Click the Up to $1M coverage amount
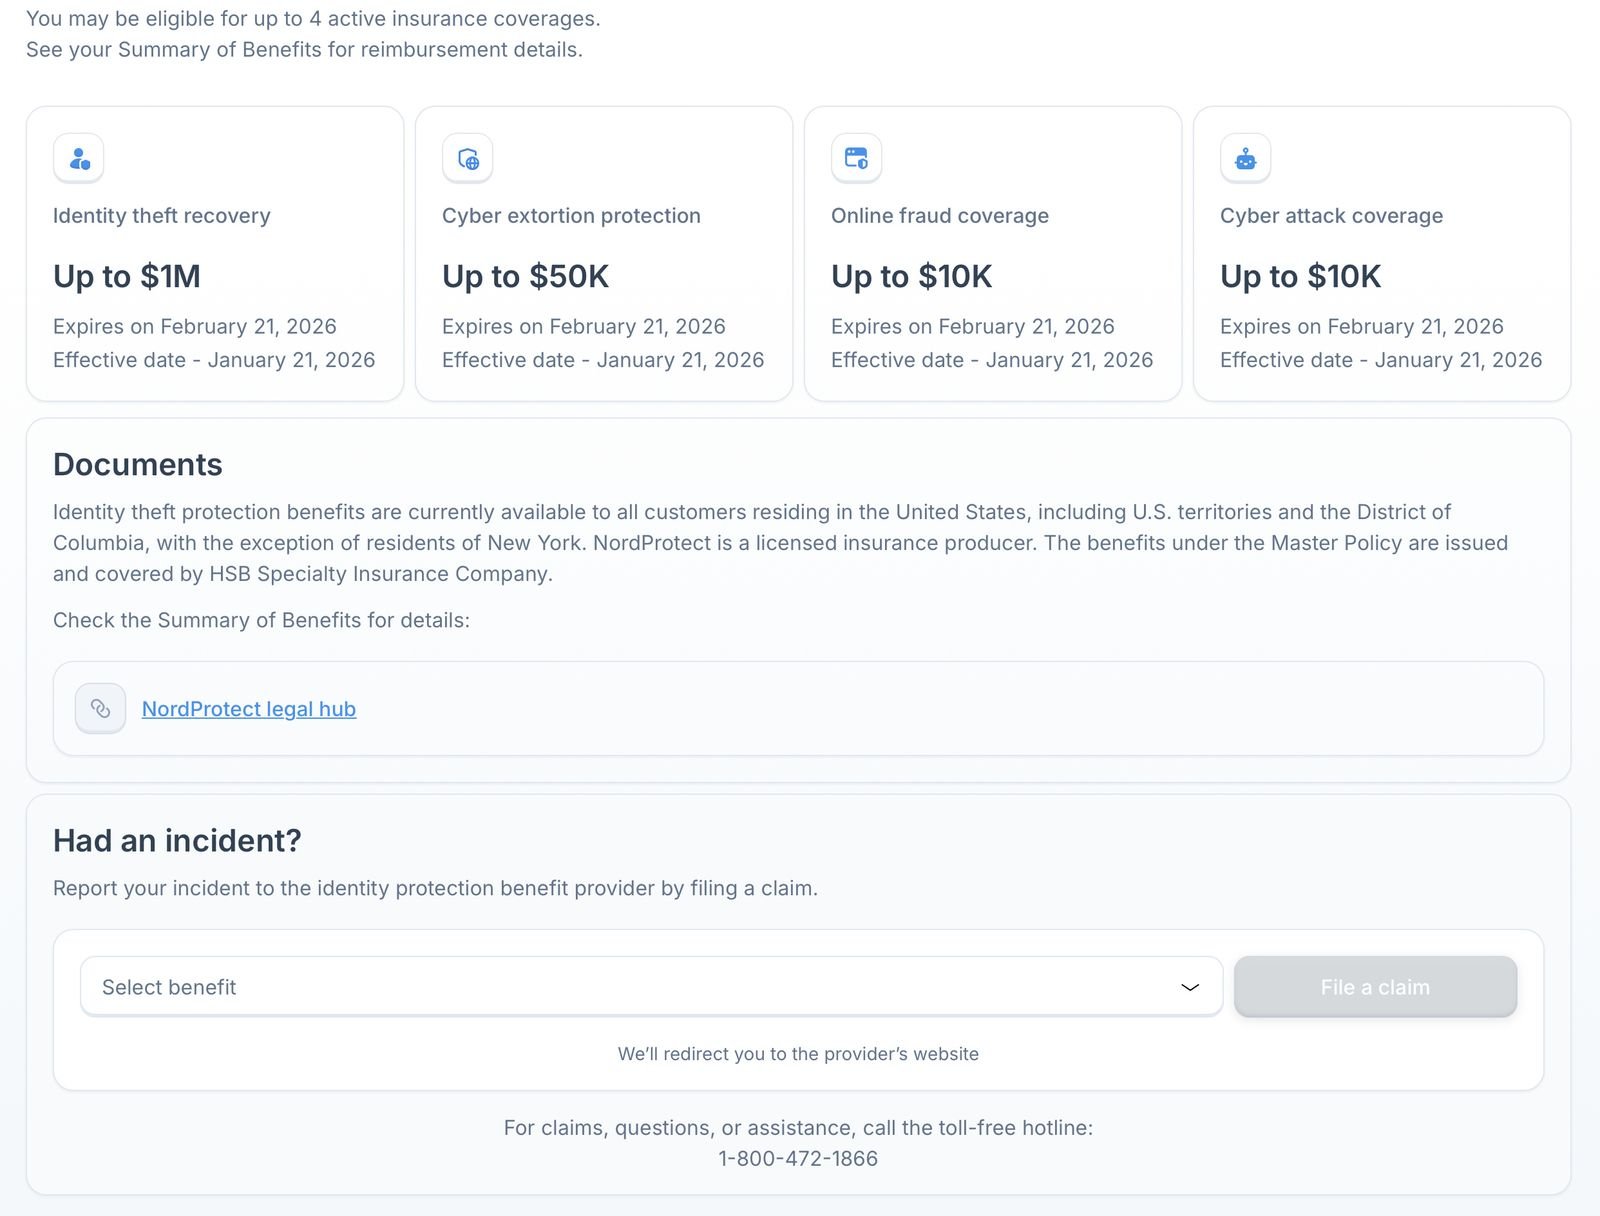Viewport: 1600px width, 1216px height. click(127, 276)
